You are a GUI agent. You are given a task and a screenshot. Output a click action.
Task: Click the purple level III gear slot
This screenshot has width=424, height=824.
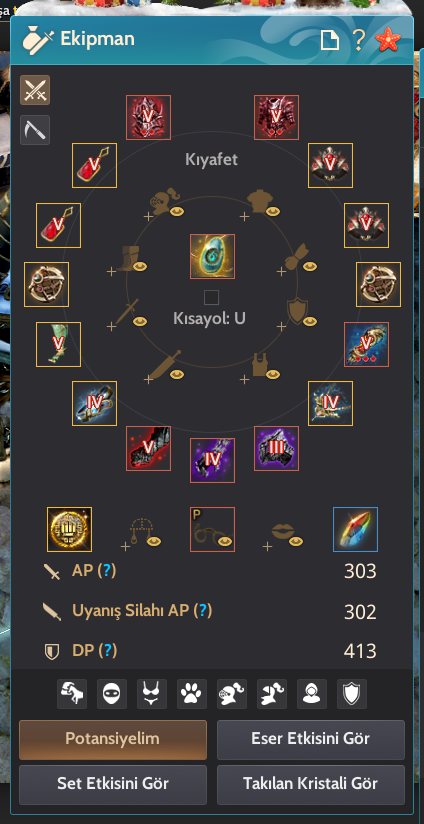click(276, 448)
